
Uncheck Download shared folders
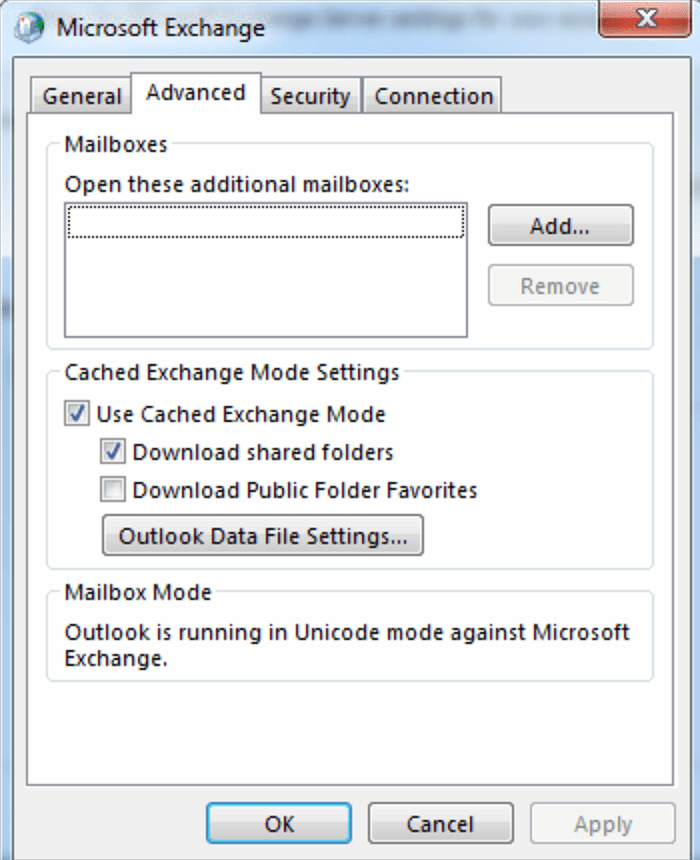[x=113, y=452]
